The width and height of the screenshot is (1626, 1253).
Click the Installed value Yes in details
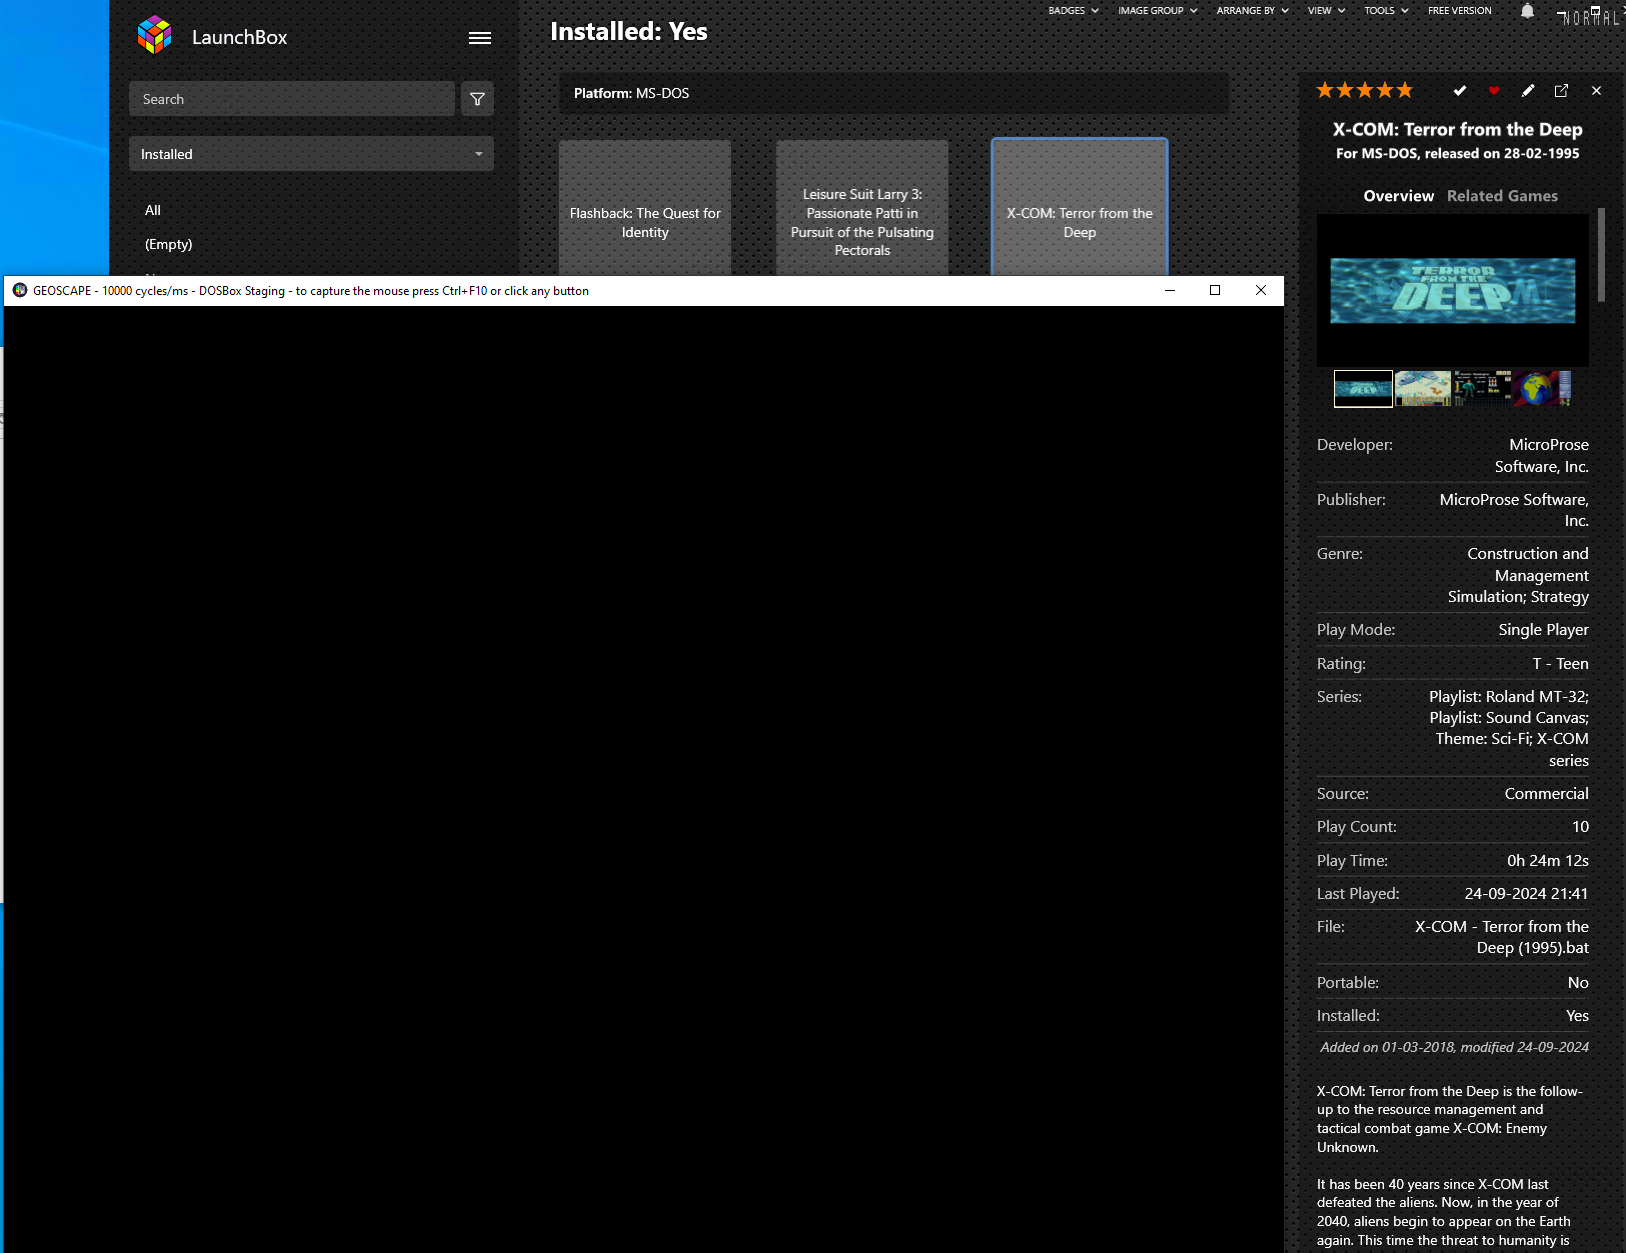1577,1015
